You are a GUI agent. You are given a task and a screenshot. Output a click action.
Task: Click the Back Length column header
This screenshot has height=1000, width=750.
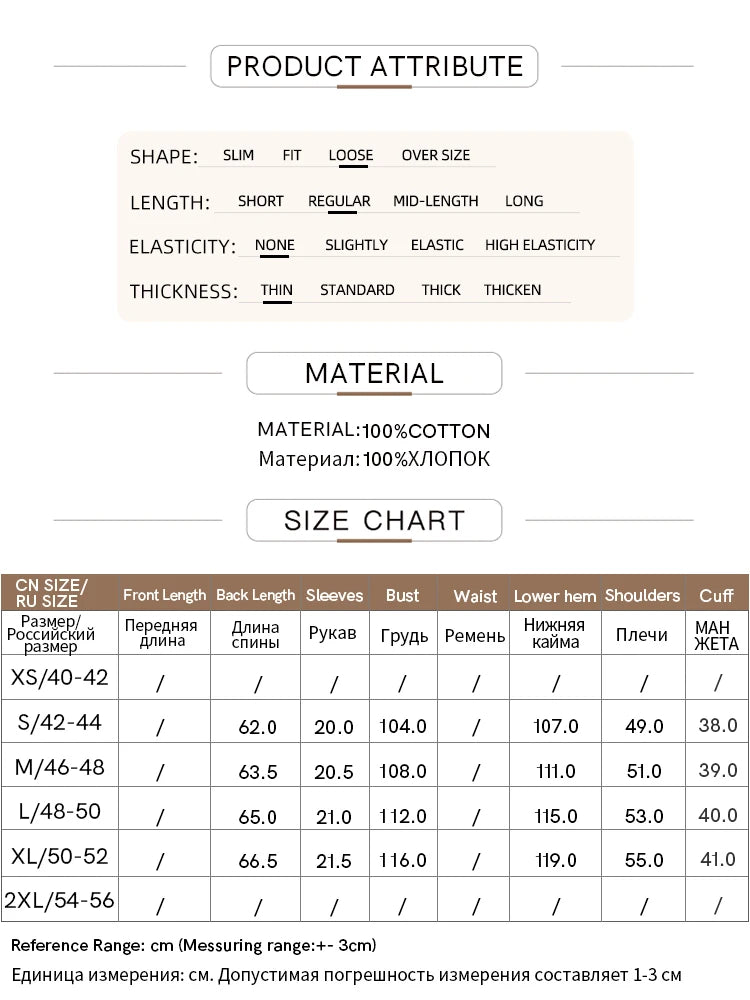tap(255, 595)
